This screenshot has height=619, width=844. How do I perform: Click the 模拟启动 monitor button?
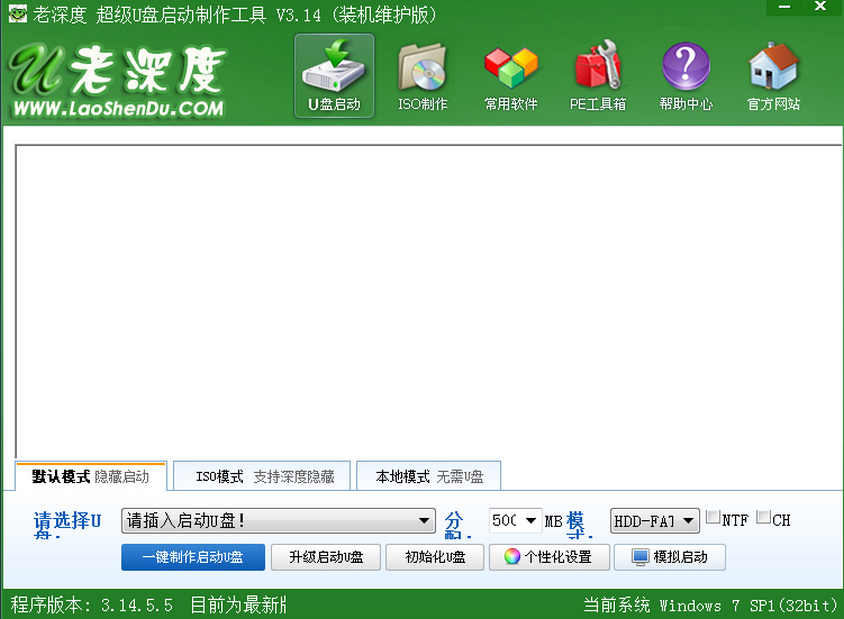pyautogui.click(x=670, y=557)
